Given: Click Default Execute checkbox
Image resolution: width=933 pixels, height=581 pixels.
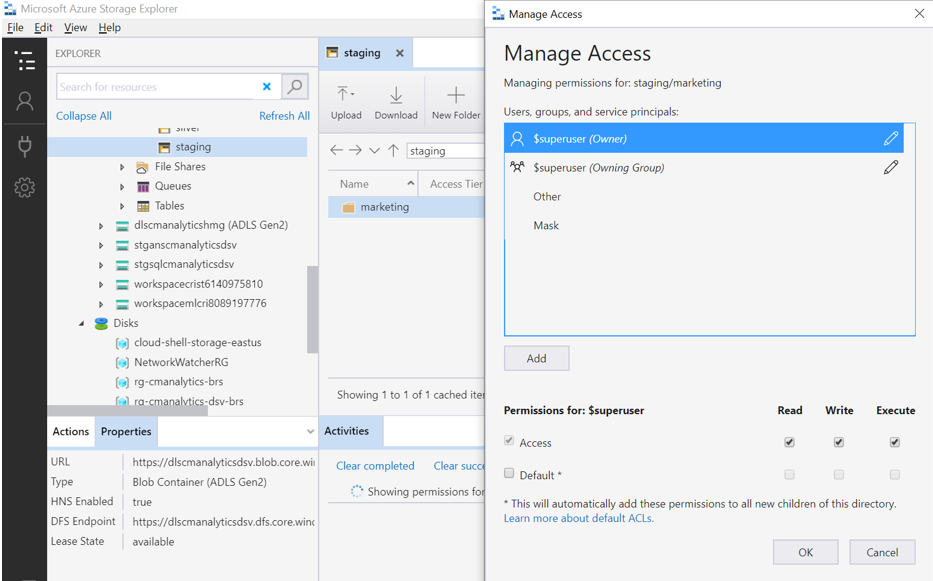Looking at the screenshot, I should tap(894, 474).
